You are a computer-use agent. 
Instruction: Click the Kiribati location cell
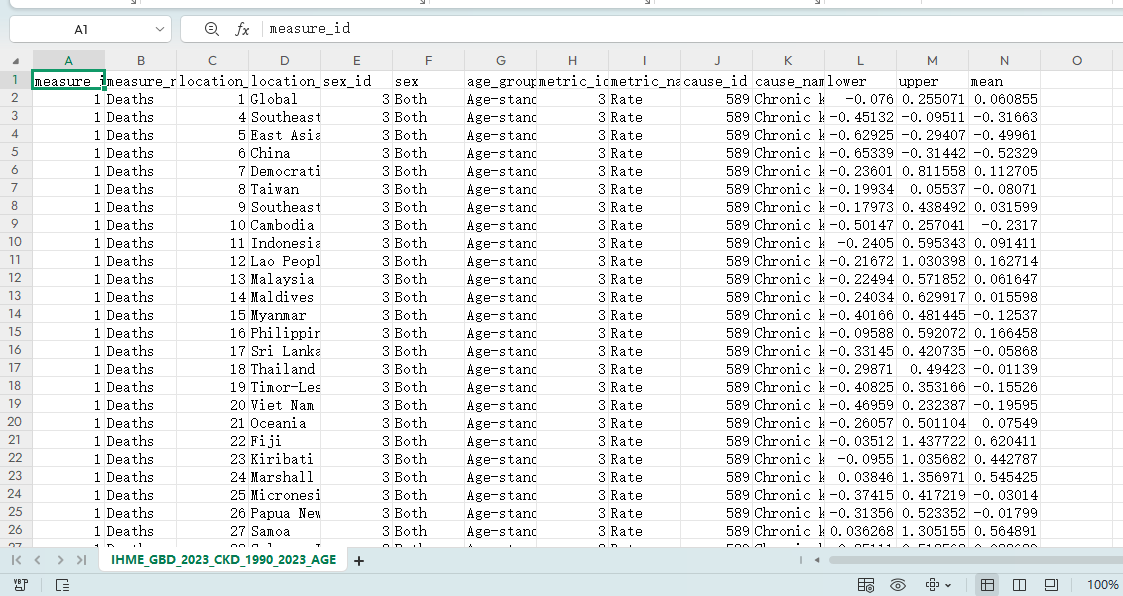pyautogui.click(x=284, y=459)
